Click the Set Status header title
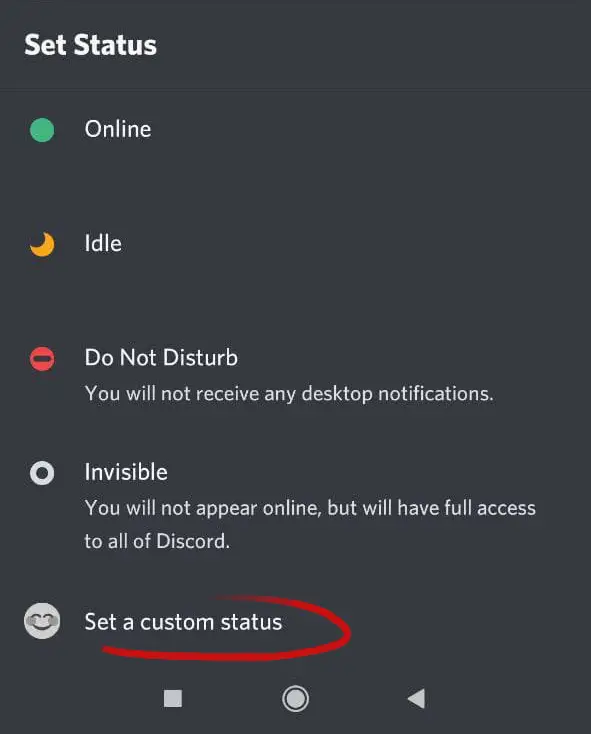 90,45
